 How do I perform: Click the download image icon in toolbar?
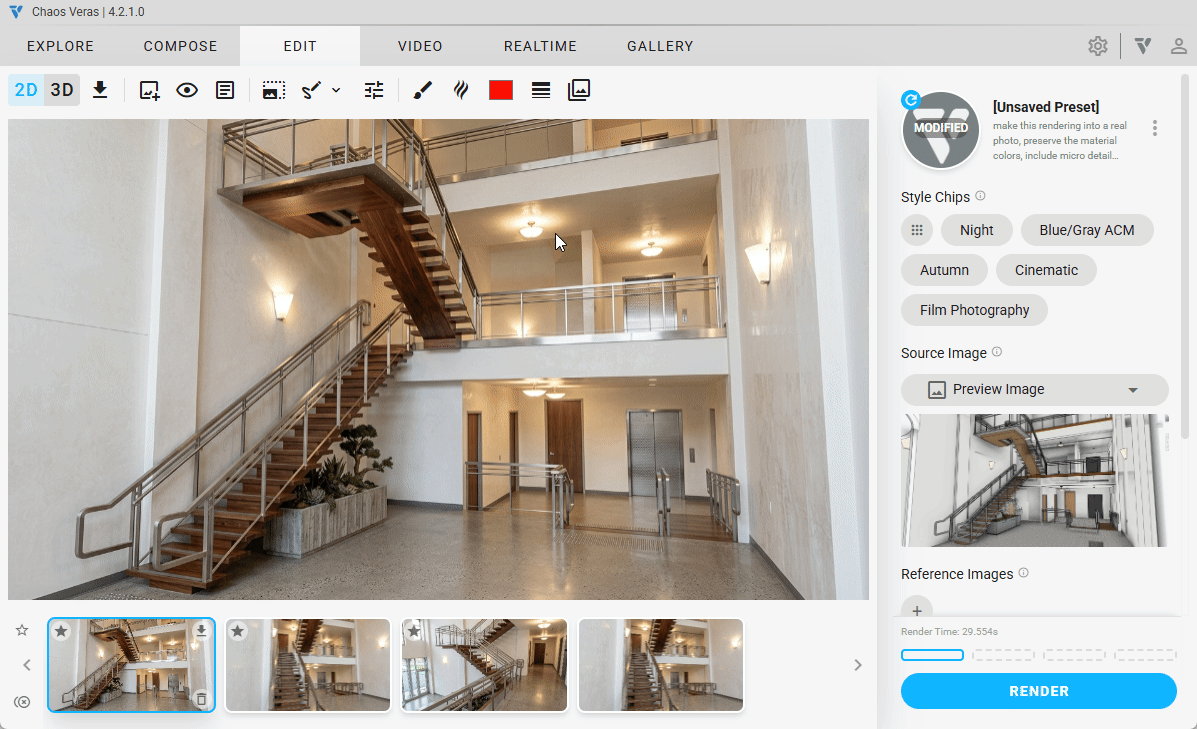[100, 90]
